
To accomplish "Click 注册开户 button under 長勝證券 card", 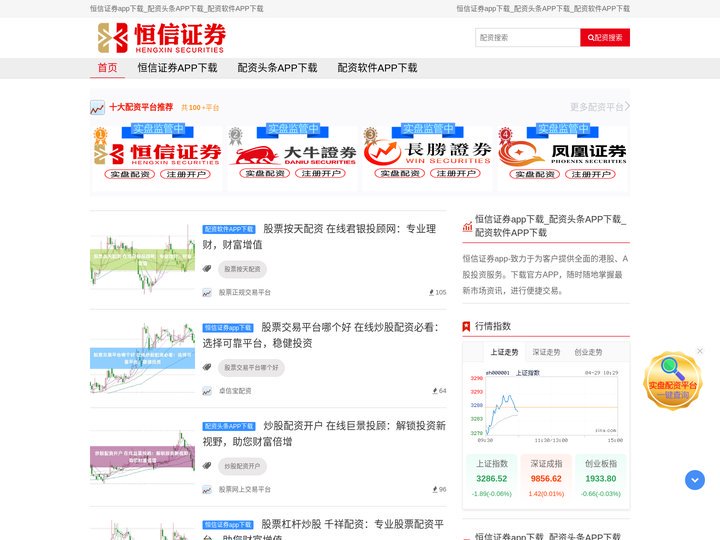I will [456, 174].
